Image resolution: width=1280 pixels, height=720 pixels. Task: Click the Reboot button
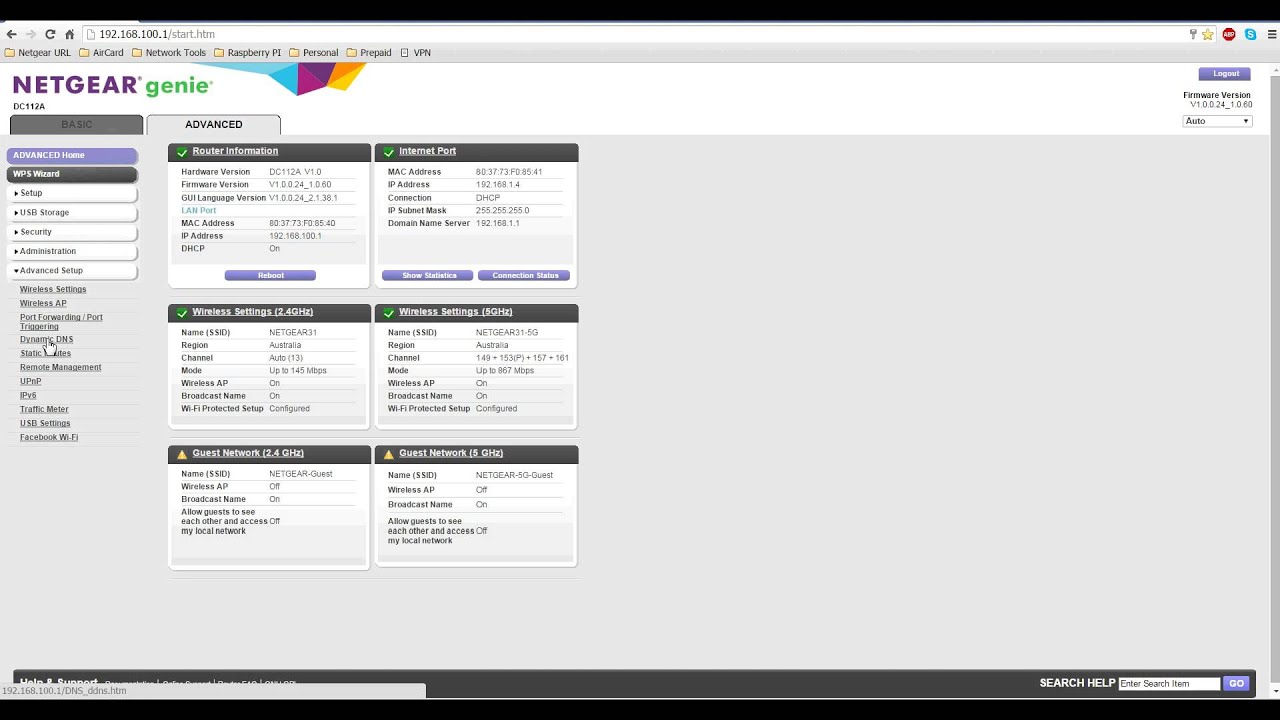270,276
